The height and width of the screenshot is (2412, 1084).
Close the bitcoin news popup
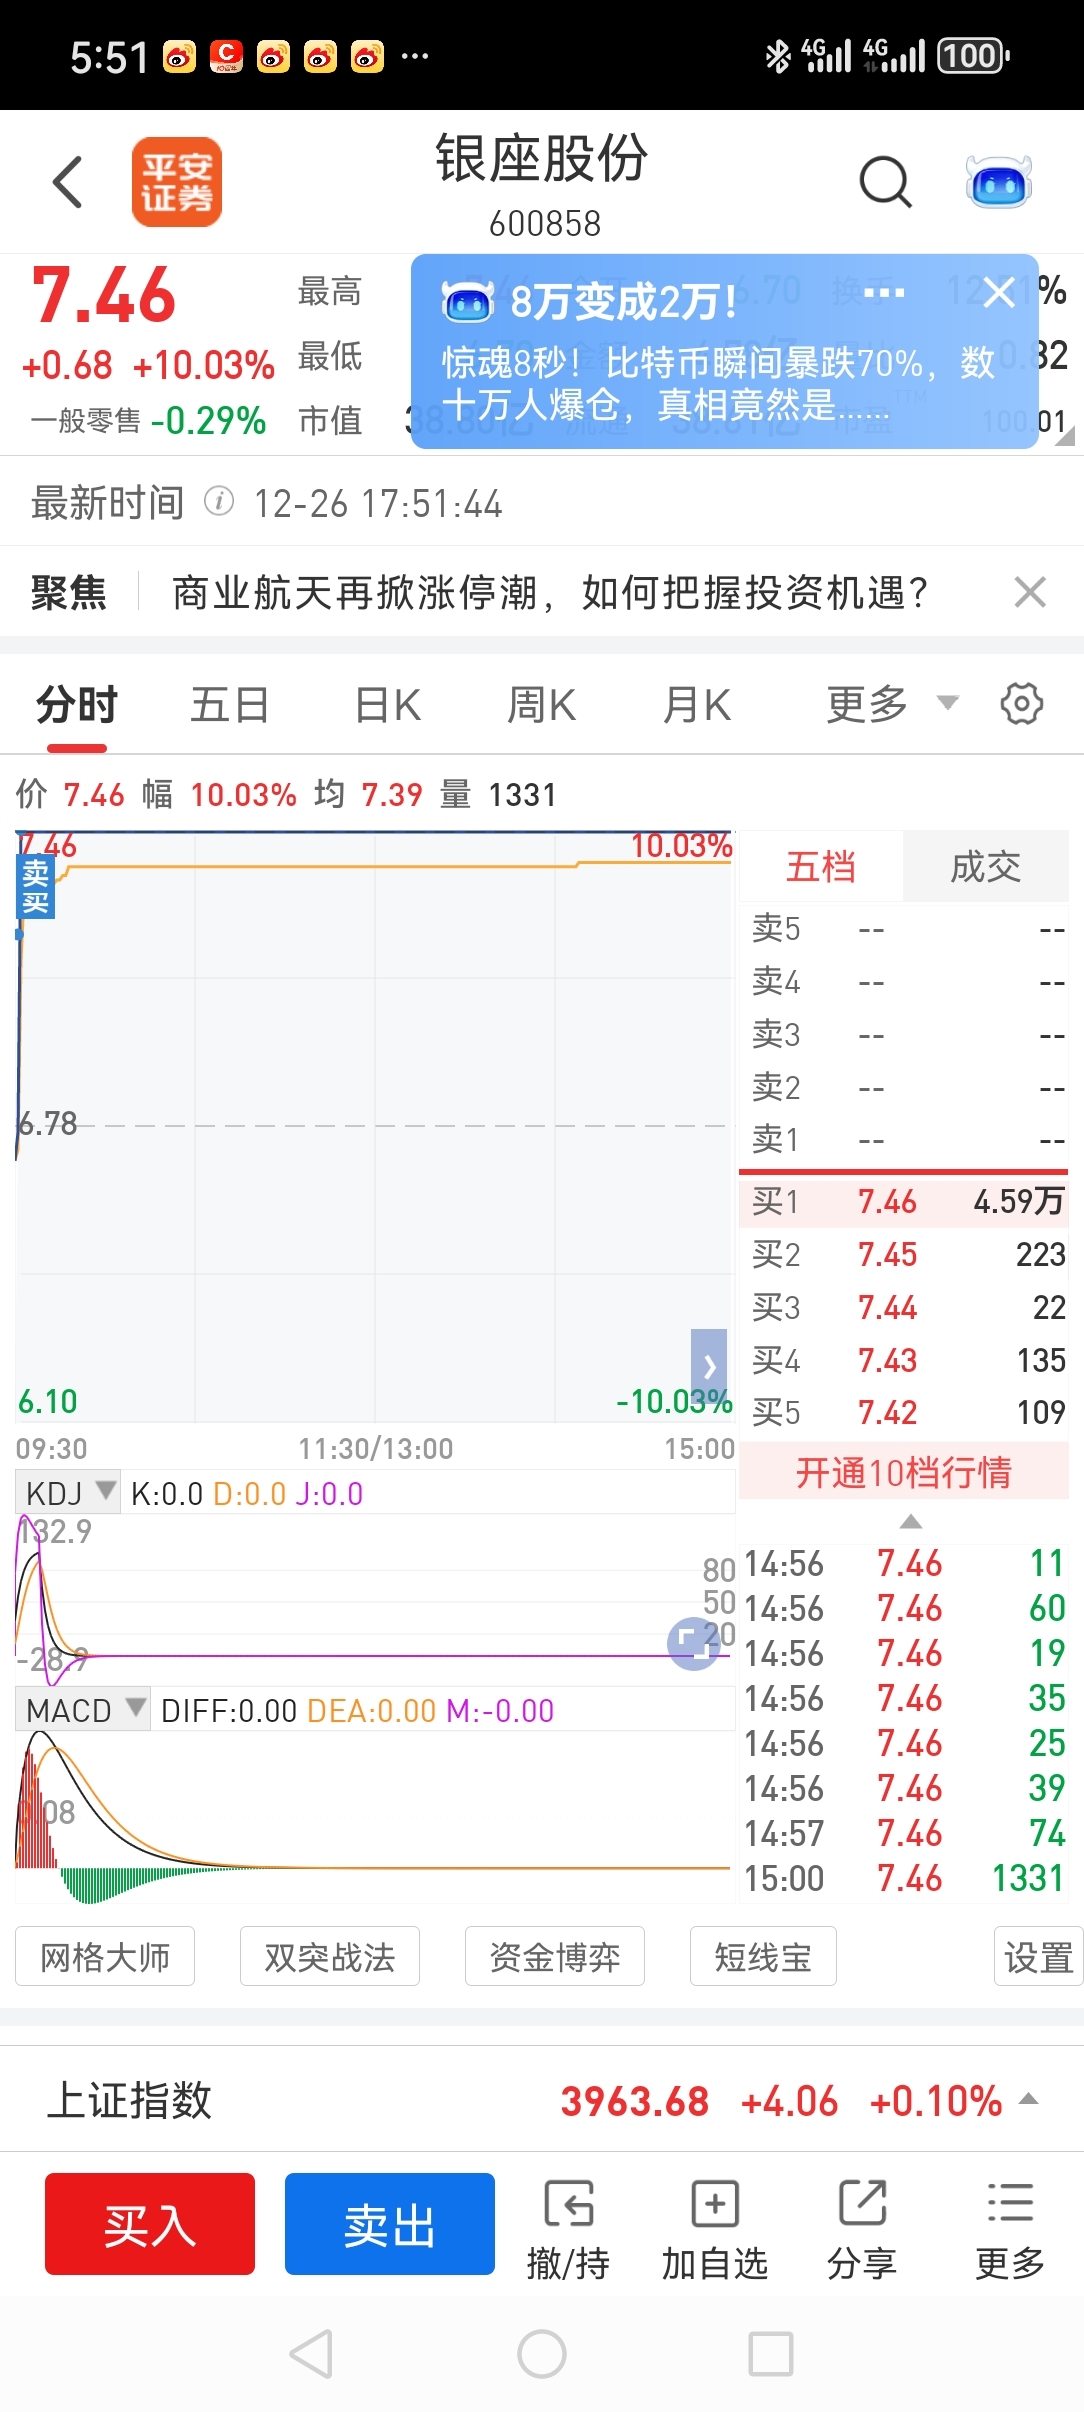(999, 293)
